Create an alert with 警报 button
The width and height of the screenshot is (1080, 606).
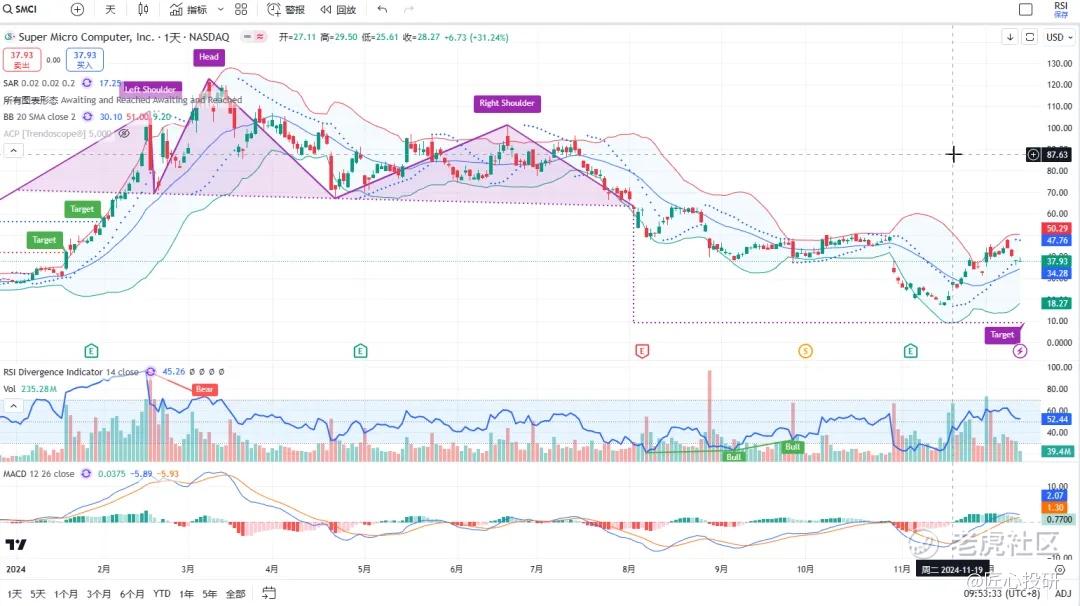pos(286,10)
